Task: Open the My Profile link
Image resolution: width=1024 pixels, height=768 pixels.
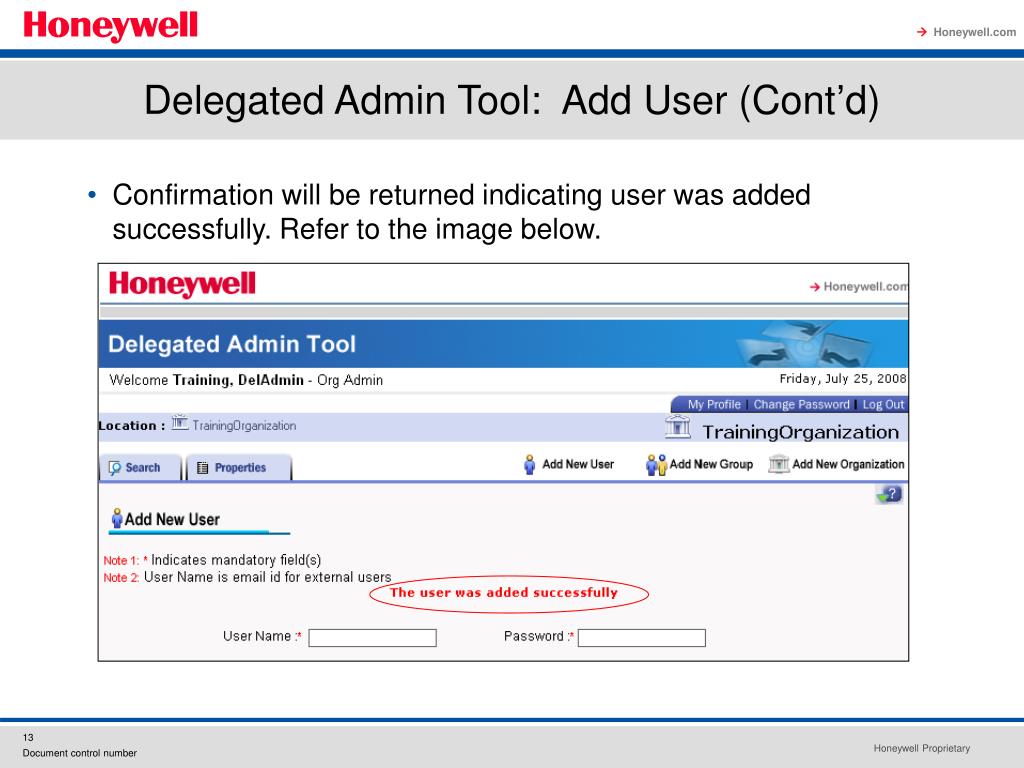Action: tap(714, 404)
